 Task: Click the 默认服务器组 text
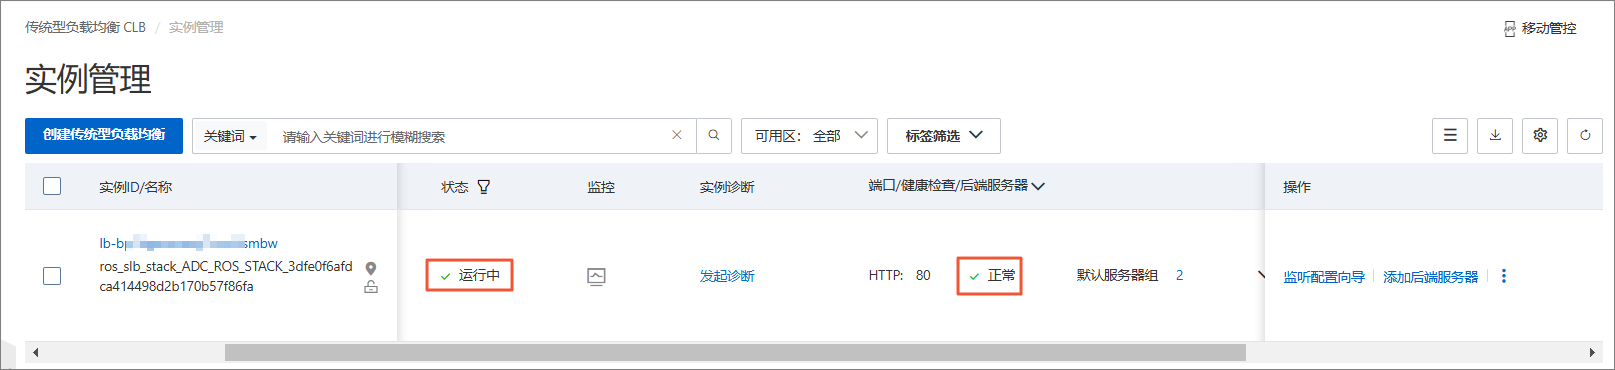tap(1117, 275)
